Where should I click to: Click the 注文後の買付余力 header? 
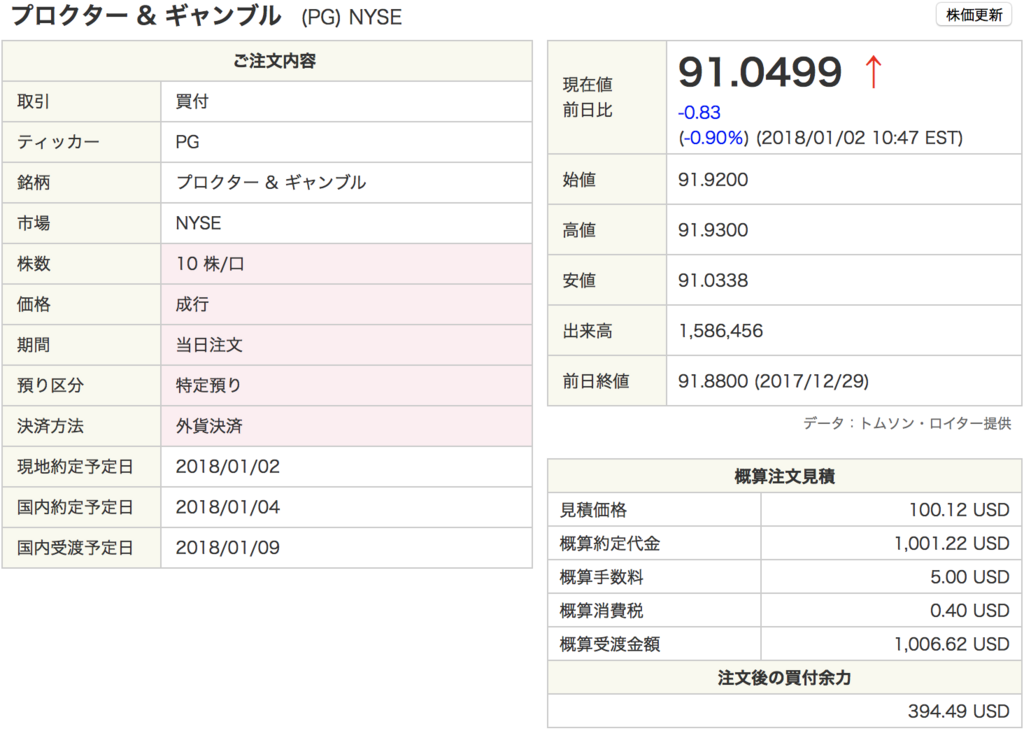[x=784, y=677]
